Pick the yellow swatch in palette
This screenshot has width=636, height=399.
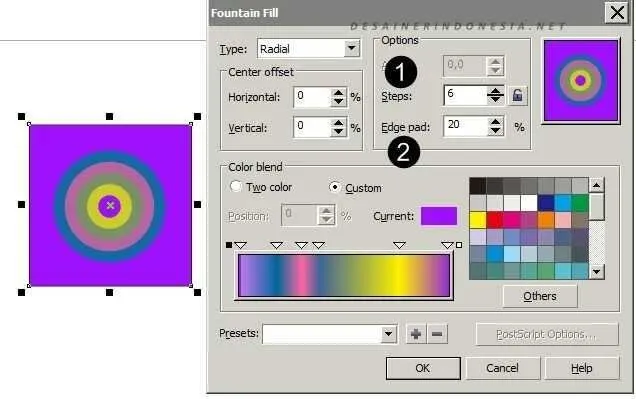point(478,220)
